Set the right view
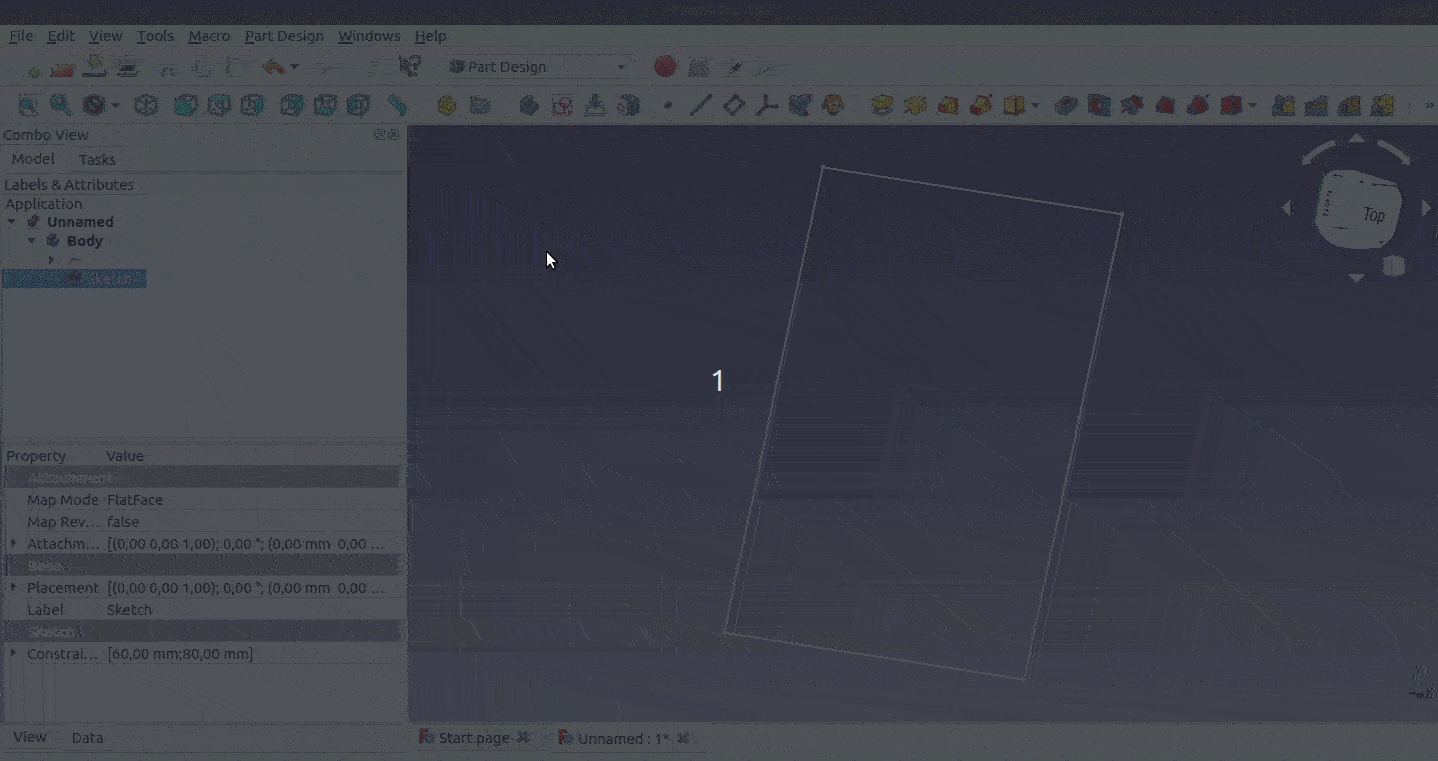 [x=252, y=105]
